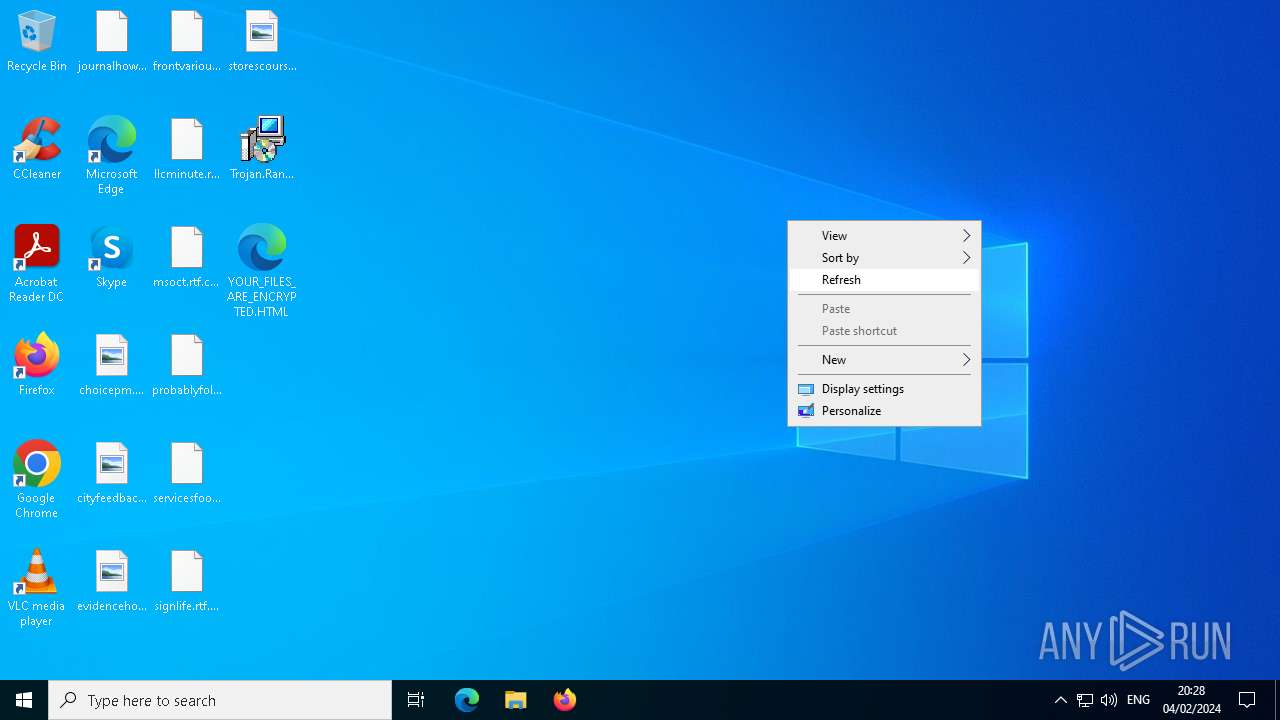The width and height of the screenshot is (1280, 720).
Task: Expand the View submenu
Action: [x=884, y=236]
